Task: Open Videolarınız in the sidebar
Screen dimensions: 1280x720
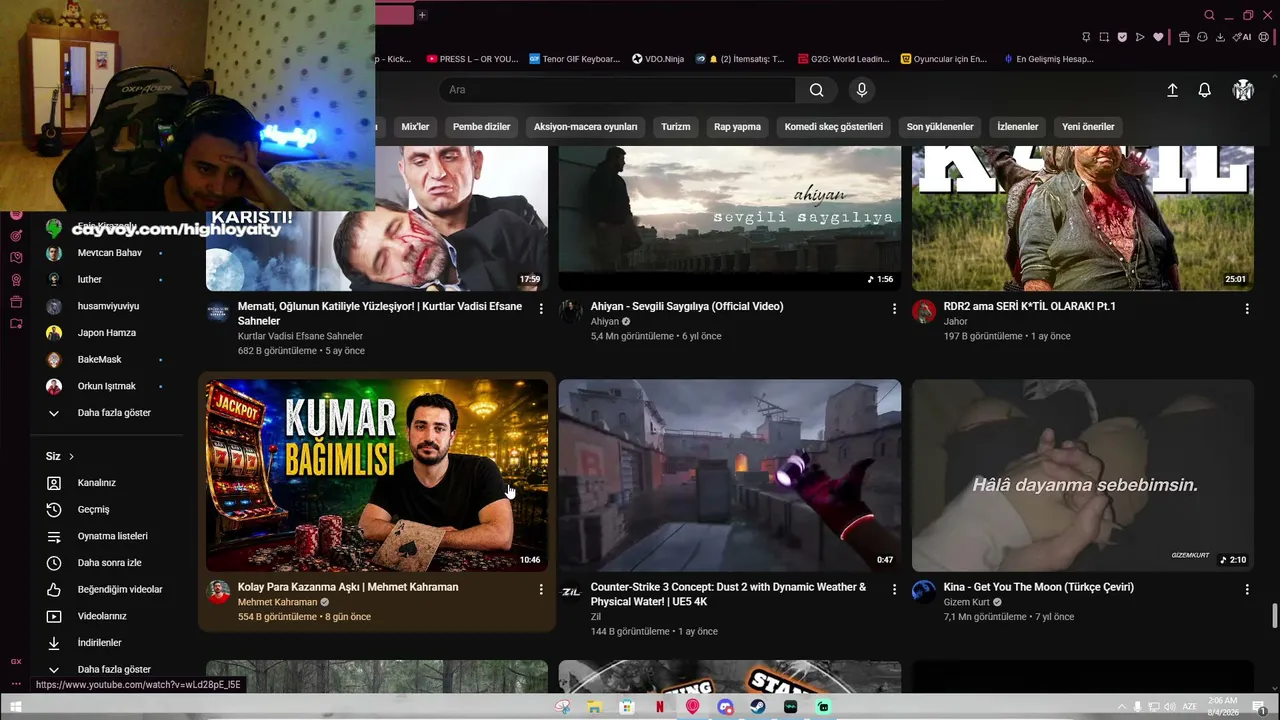Action: [102, 616]
